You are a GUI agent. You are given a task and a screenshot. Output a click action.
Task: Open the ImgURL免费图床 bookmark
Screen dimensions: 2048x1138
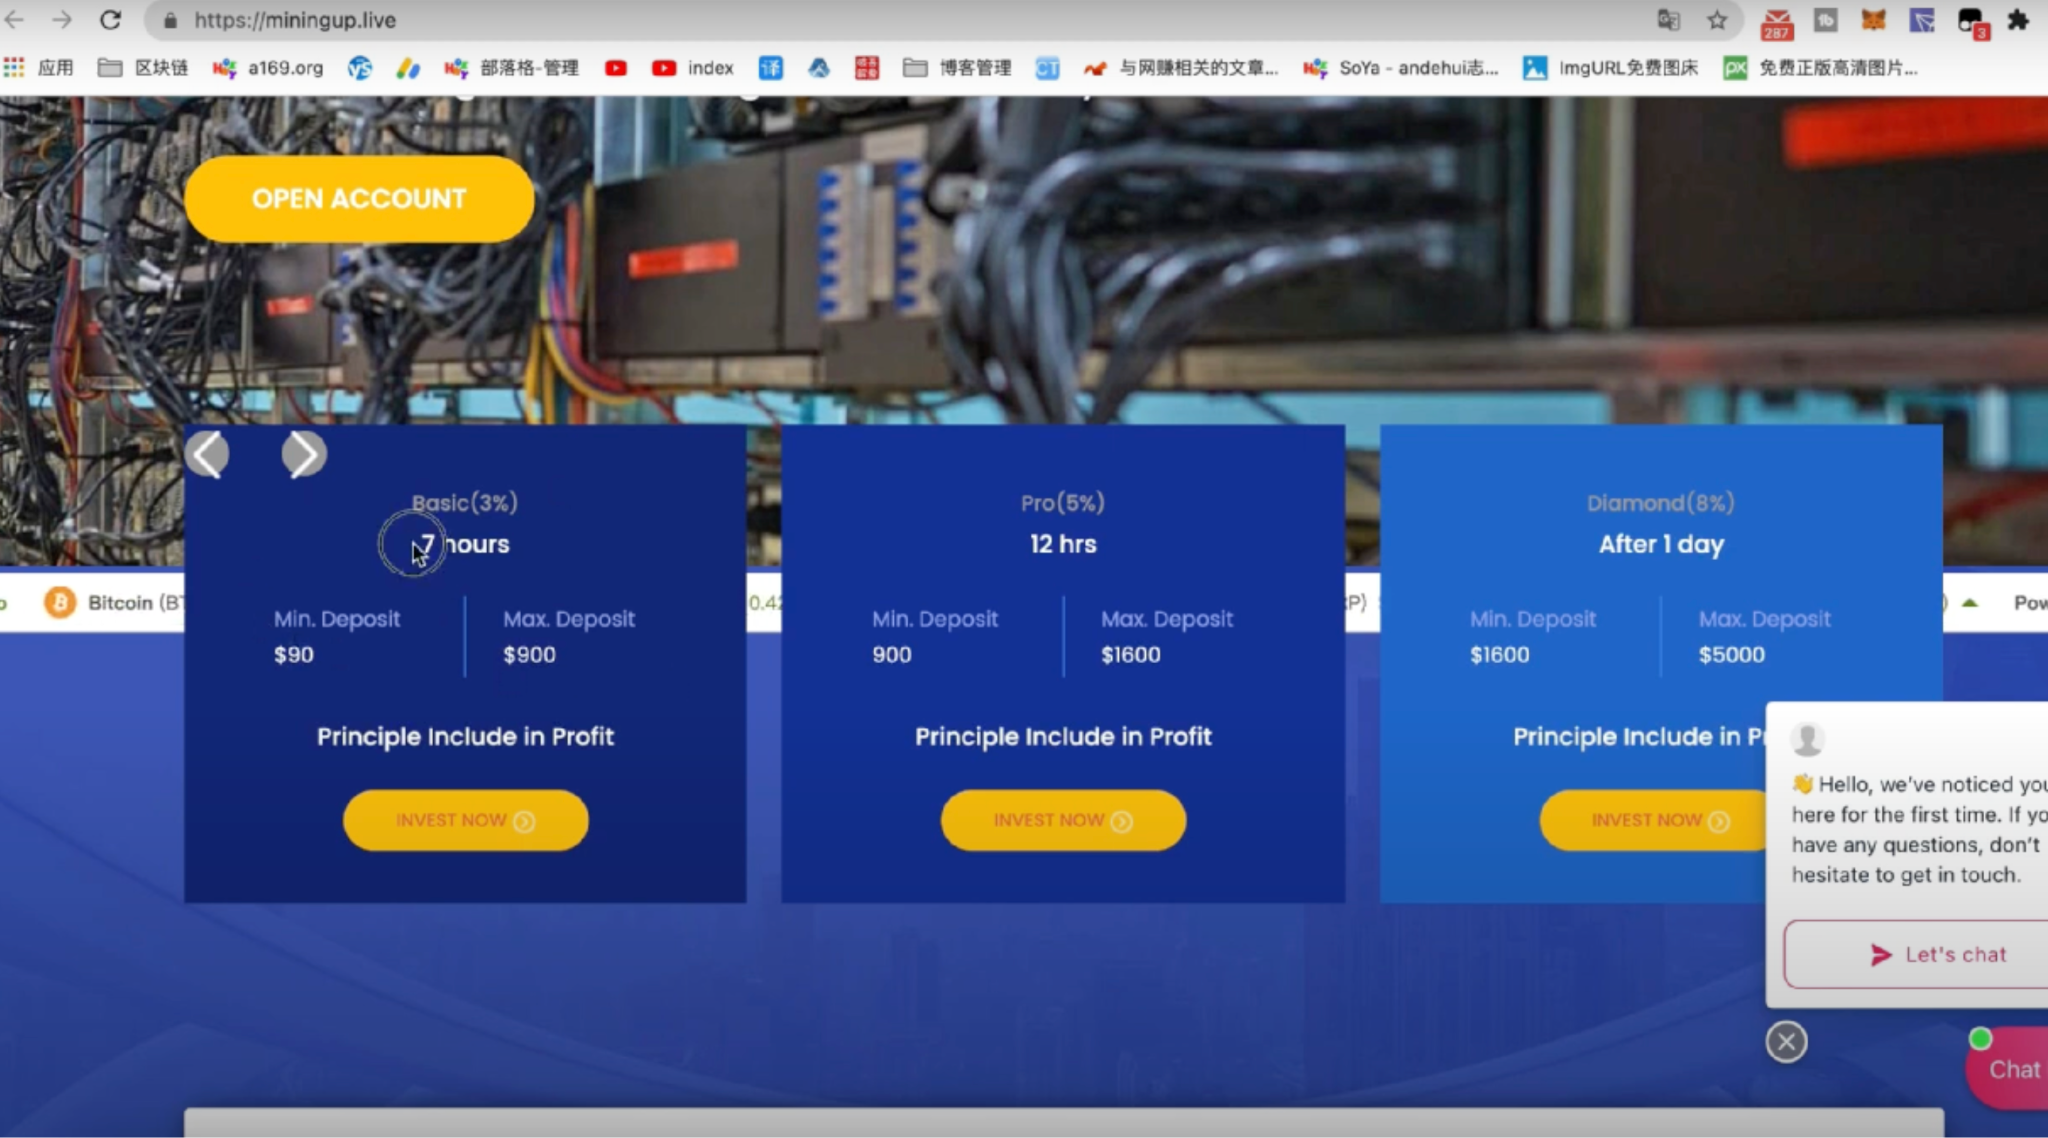(1611, 68)
